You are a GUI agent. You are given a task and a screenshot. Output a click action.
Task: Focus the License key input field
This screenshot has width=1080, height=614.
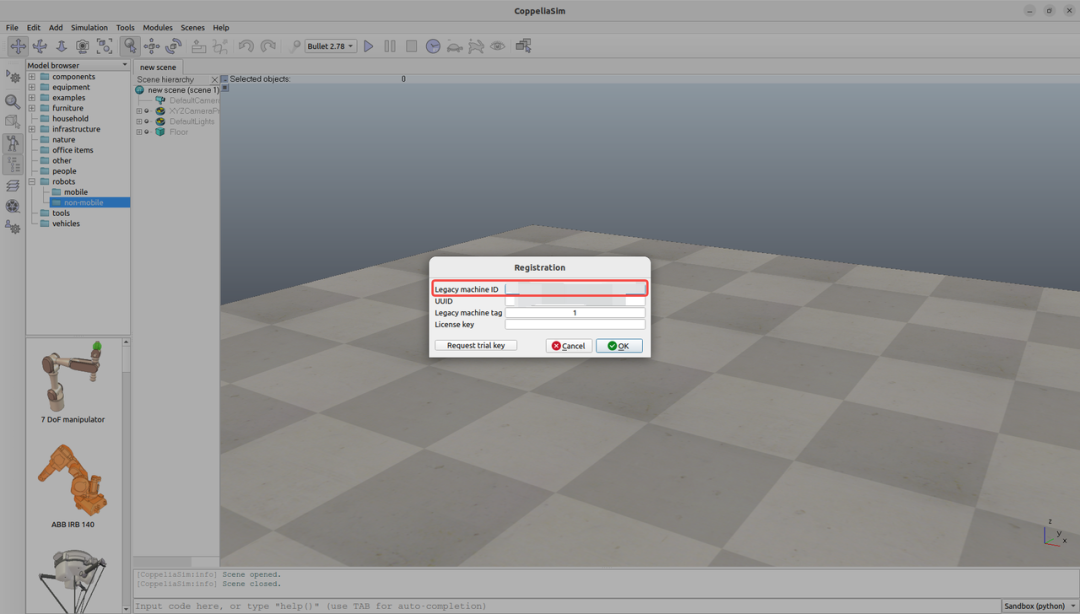tap(575, 325)
